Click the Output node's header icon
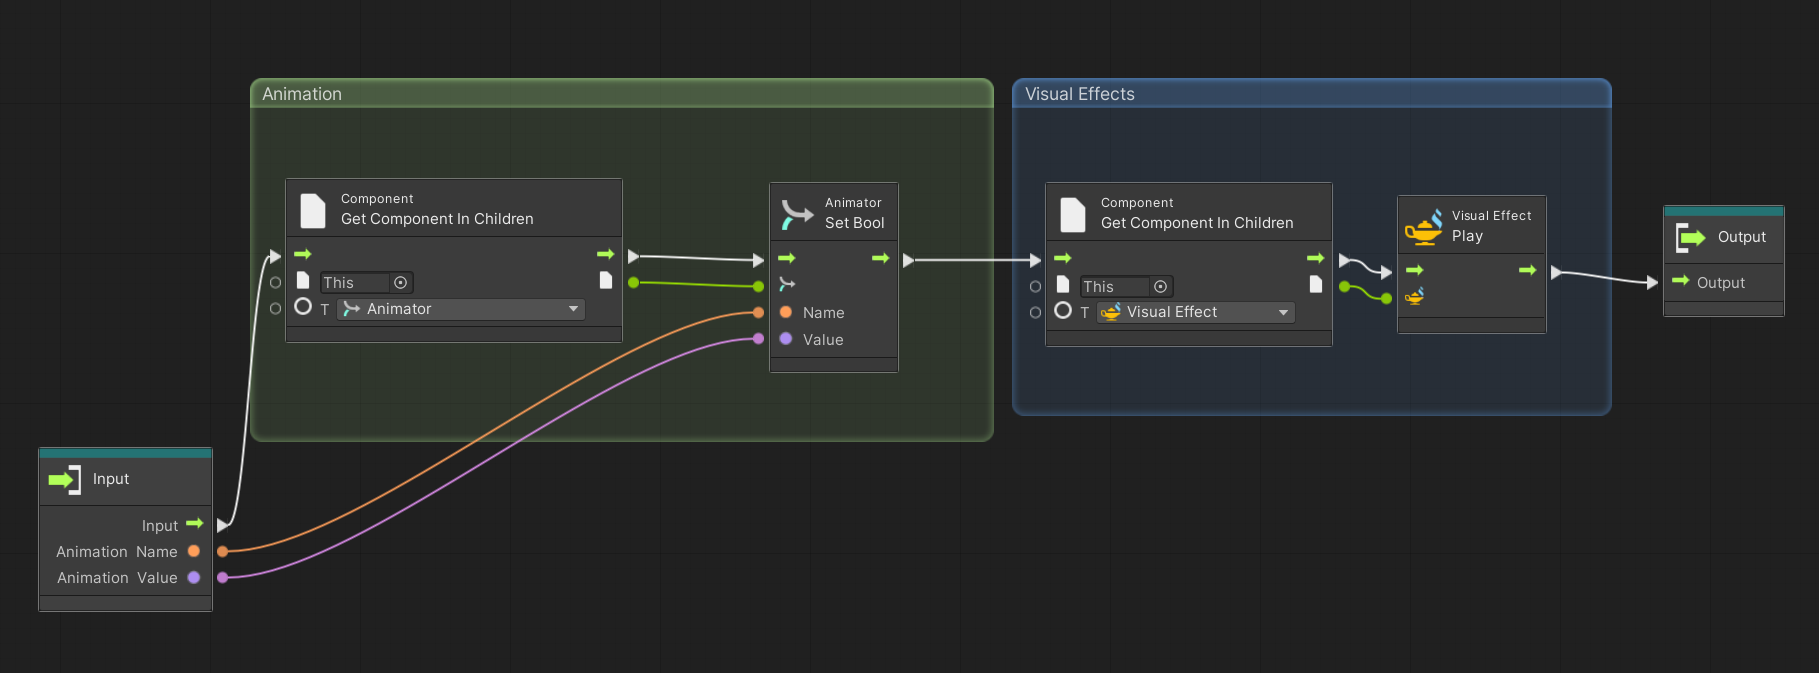Viewport: 1819px width, 673px height. 1690,237
